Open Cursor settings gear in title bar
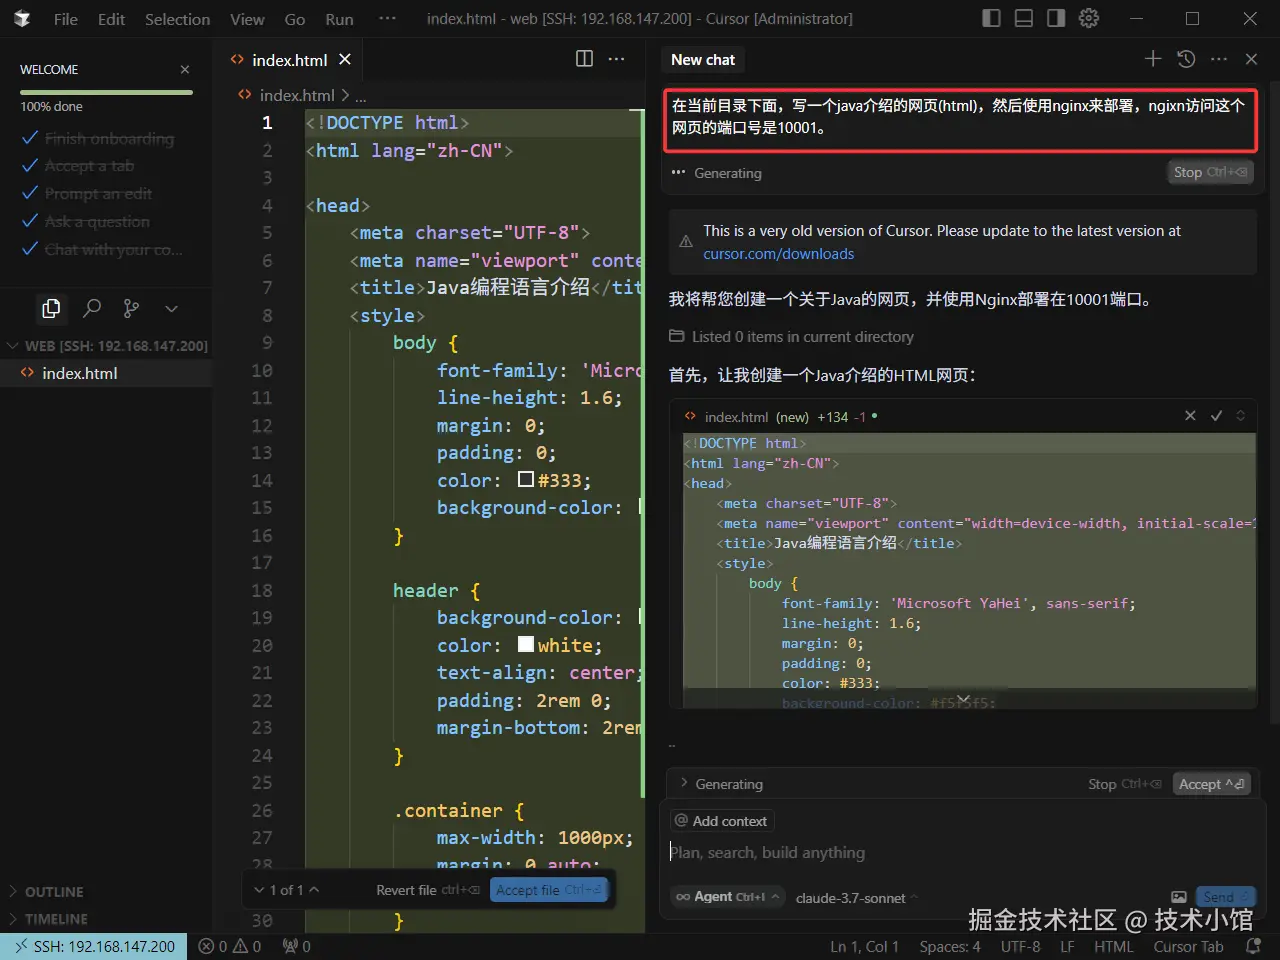Viewport: 1280px width, 960px height. tap(1089, 18)
